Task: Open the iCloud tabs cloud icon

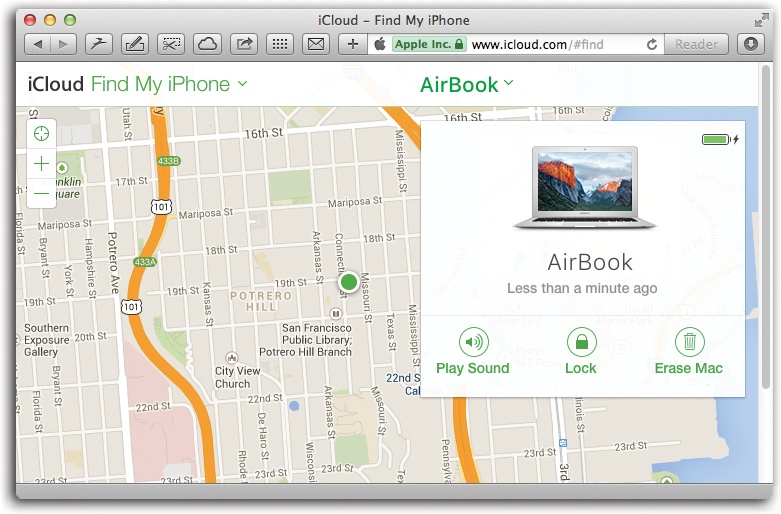Action: (x=207, y=44)
